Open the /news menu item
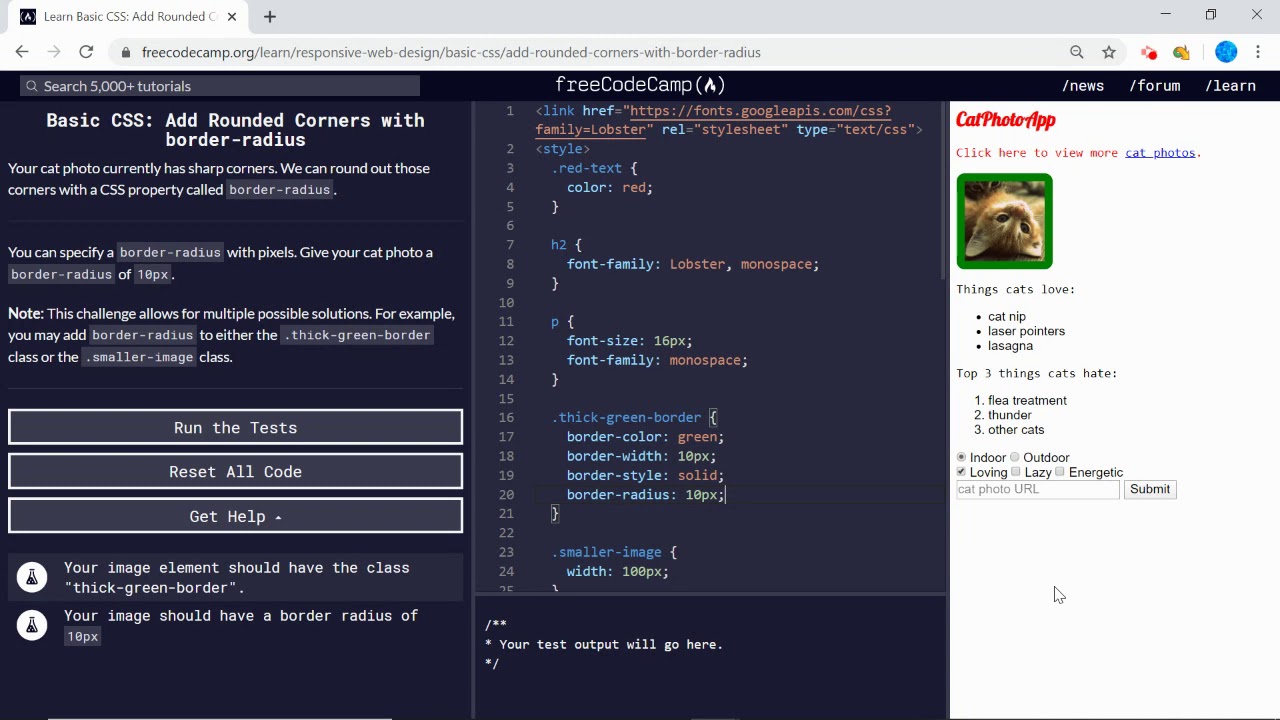 tap(1083, 86)
